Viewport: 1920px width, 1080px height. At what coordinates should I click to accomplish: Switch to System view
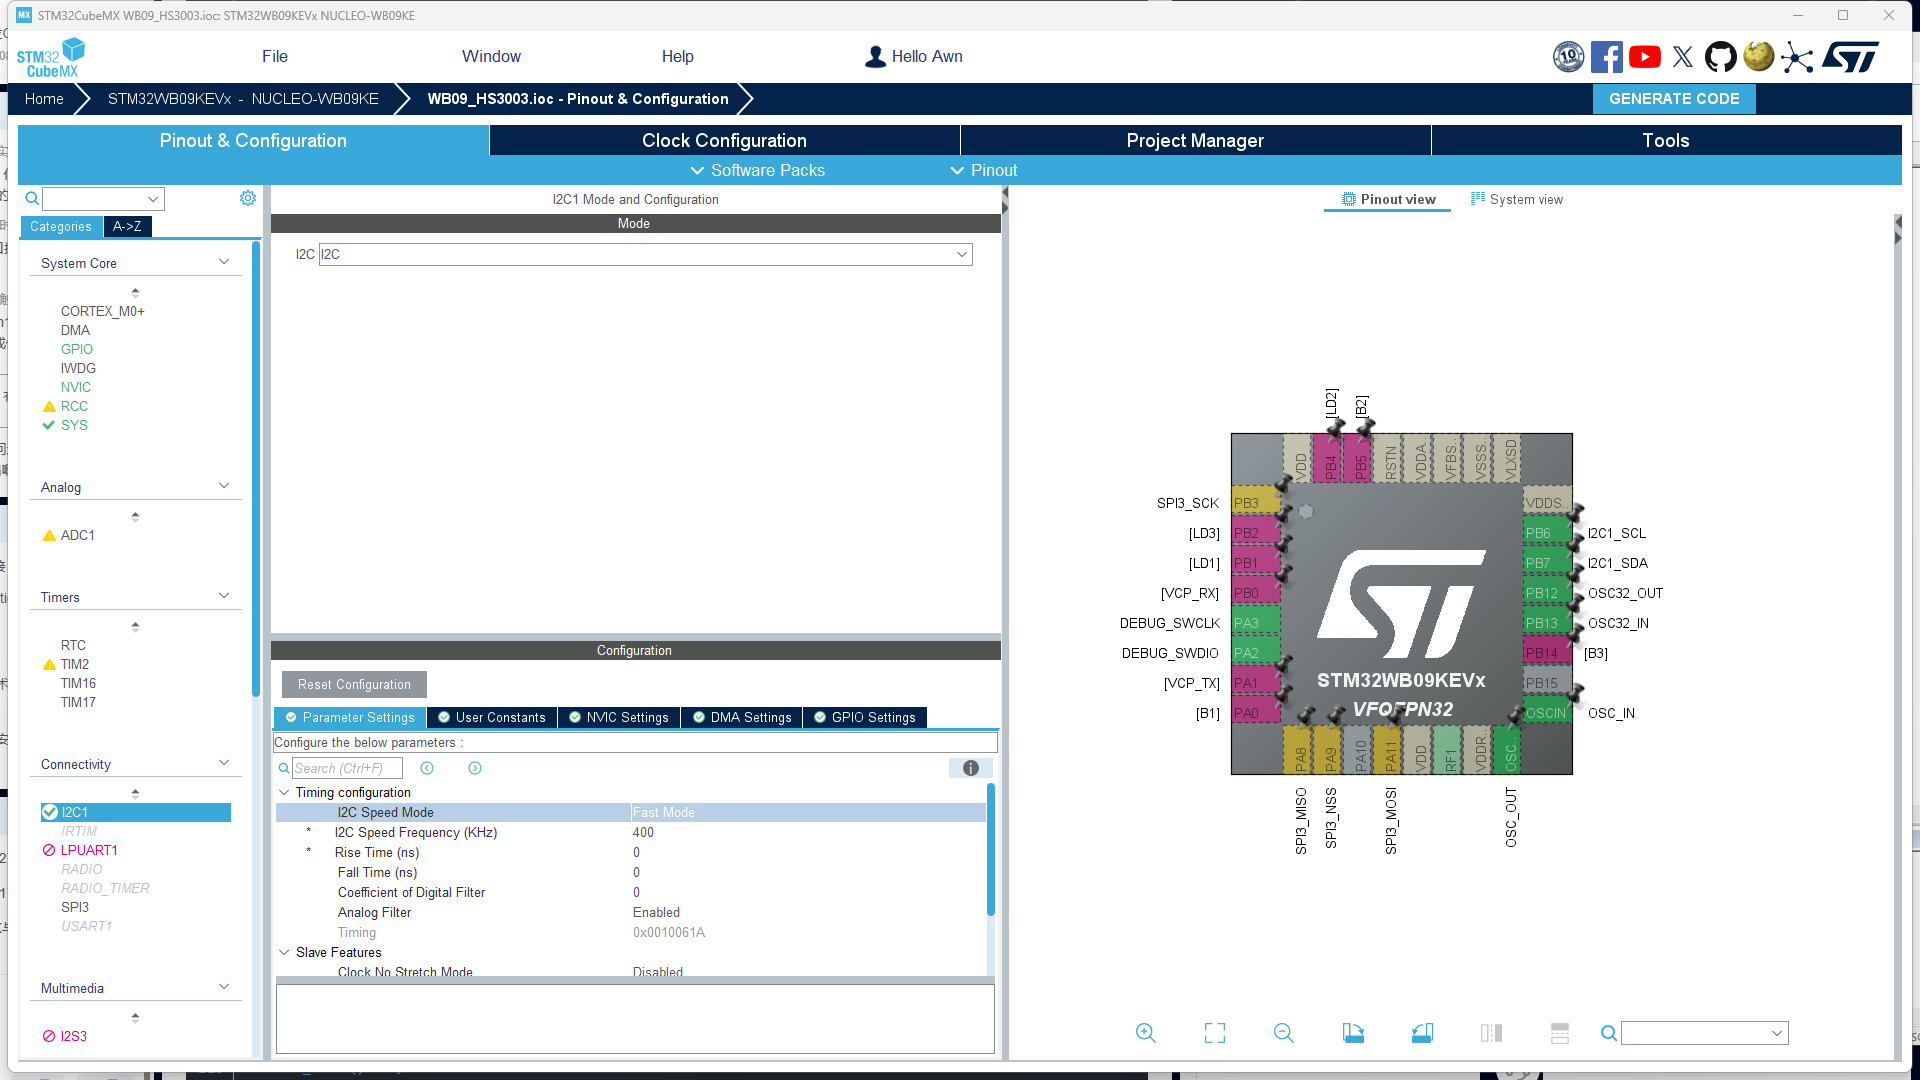pos(1517,200)
